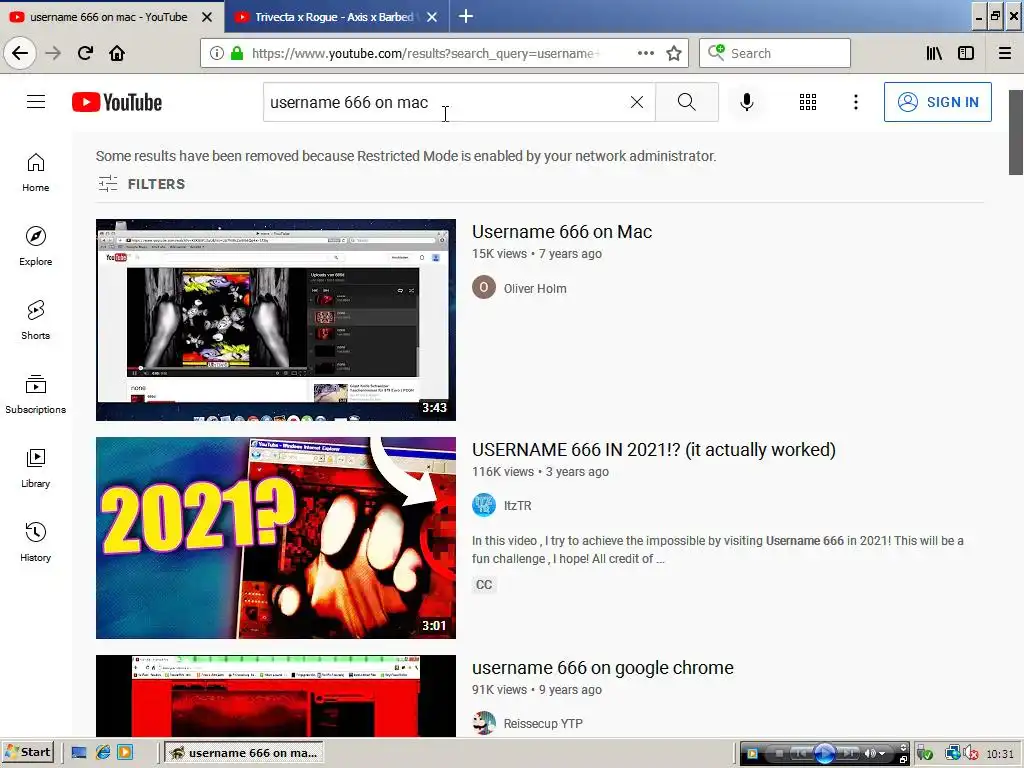View the secure connection padlock details
This screenshot has width=1024, height=768.
pos(237,53)
